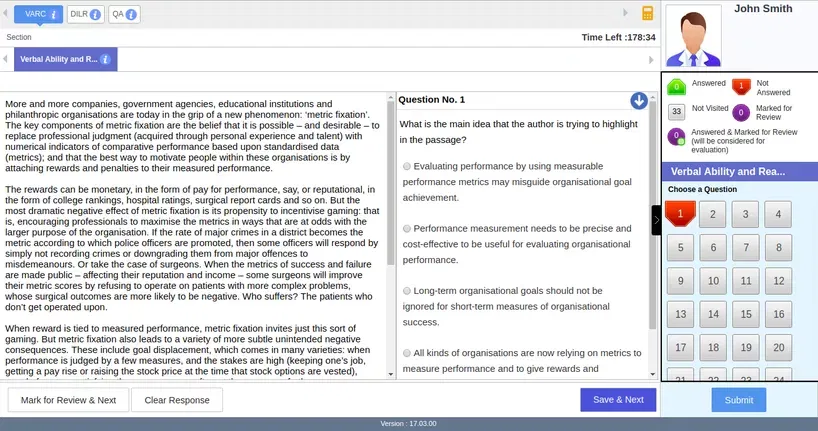
Task: Collapse the question palette side panel
Action: click(x=656, y=220)
